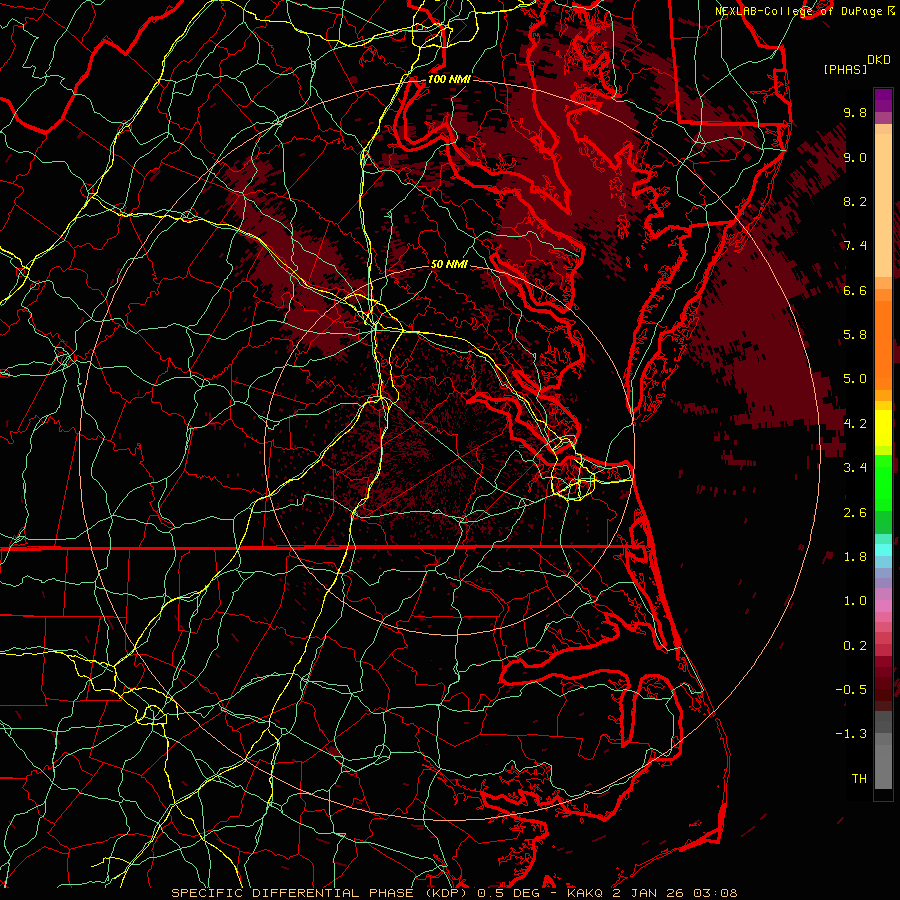The height and width of the screenshot is (900, 900).
Task: Select the 6.6 color scale value
Action: pyautogui.click(x=855, y=290)
